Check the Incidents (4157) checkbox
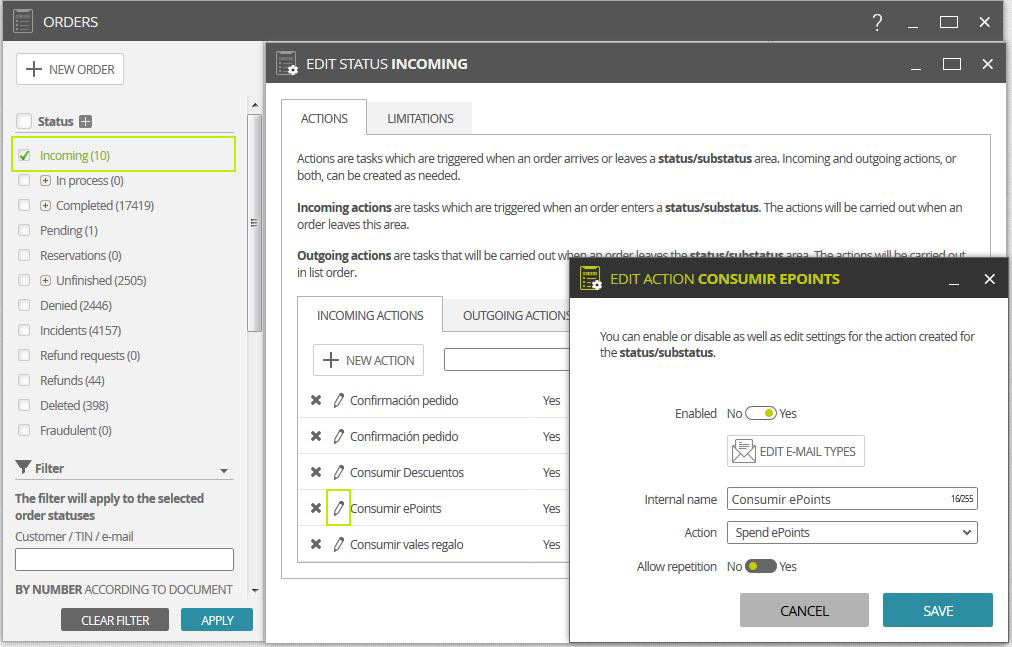1012x647 pixels. pos(25,330)
